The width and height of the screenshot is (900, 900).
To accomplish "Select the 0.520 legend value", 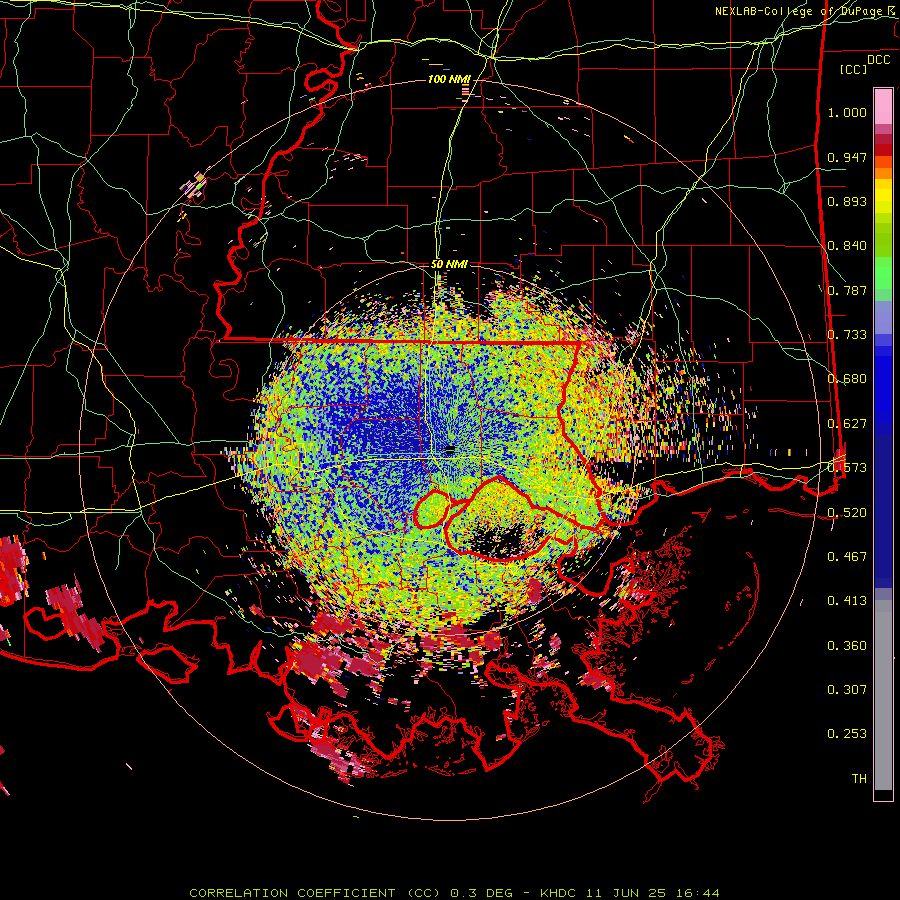I will [x=847, y=513].
